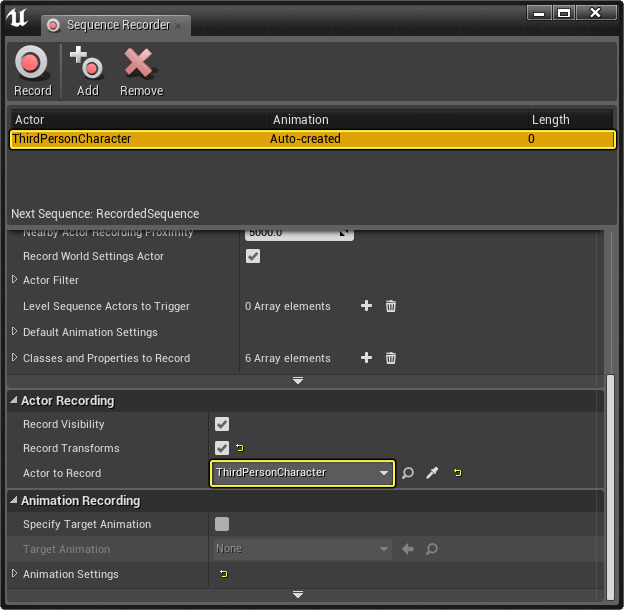
Task: Reset Record Transforms to default value
Action: point(240,448)
